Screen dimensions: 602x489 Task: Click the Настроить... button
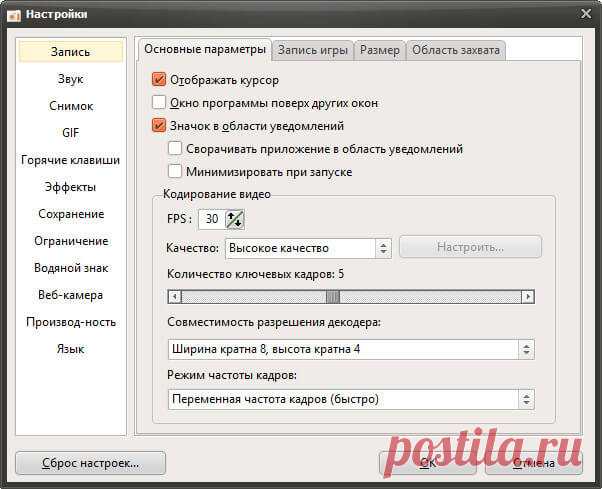470,247
